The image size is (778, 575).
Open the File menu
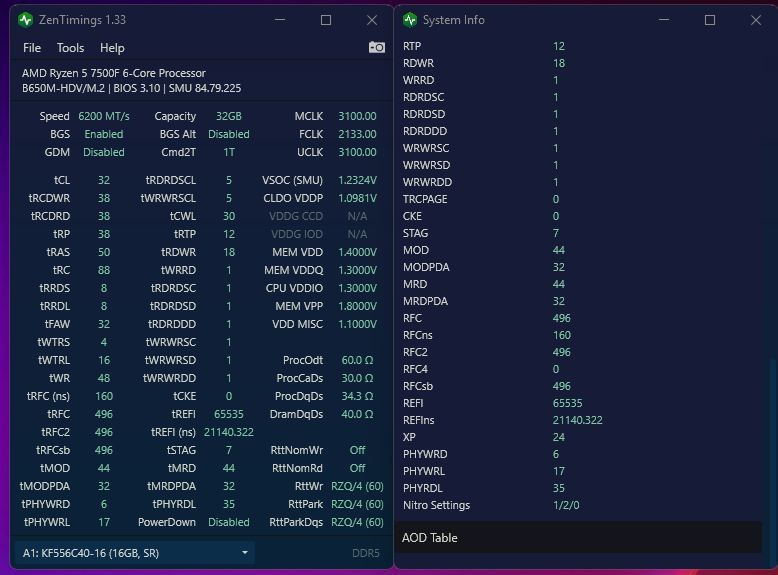[32, 48]
